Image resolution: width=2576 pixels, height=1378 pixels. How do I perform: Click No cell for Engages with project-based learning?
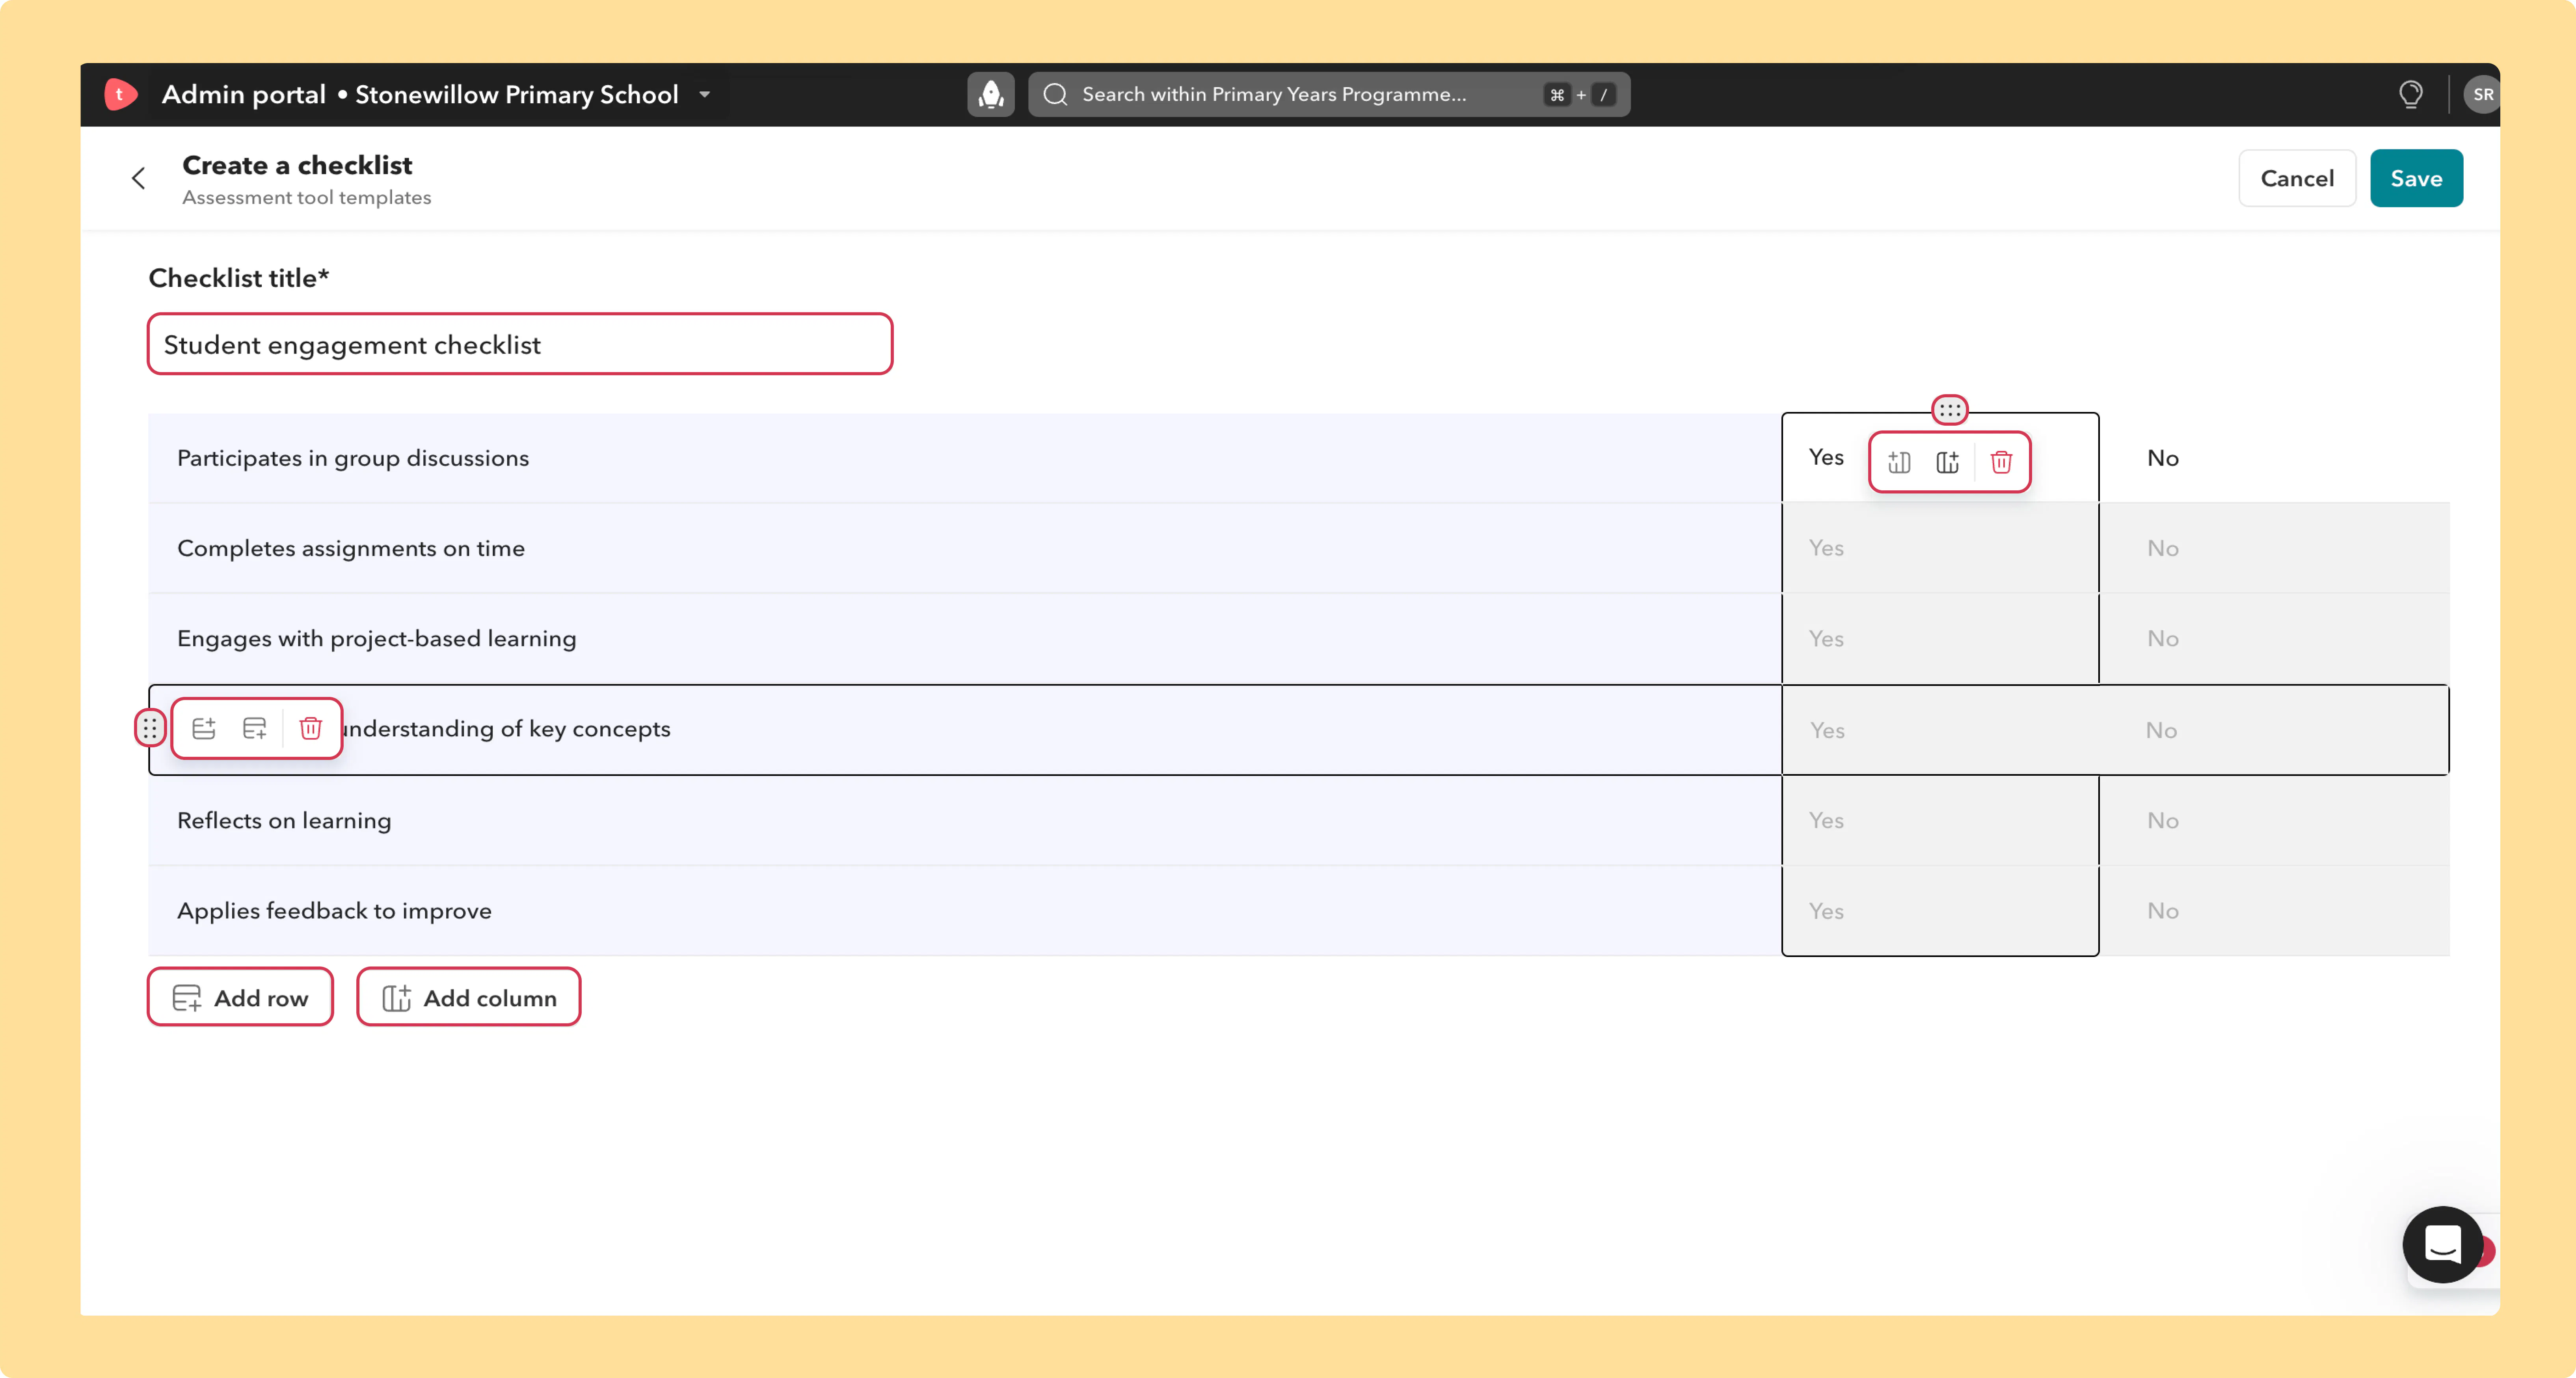click(2274, 638)
